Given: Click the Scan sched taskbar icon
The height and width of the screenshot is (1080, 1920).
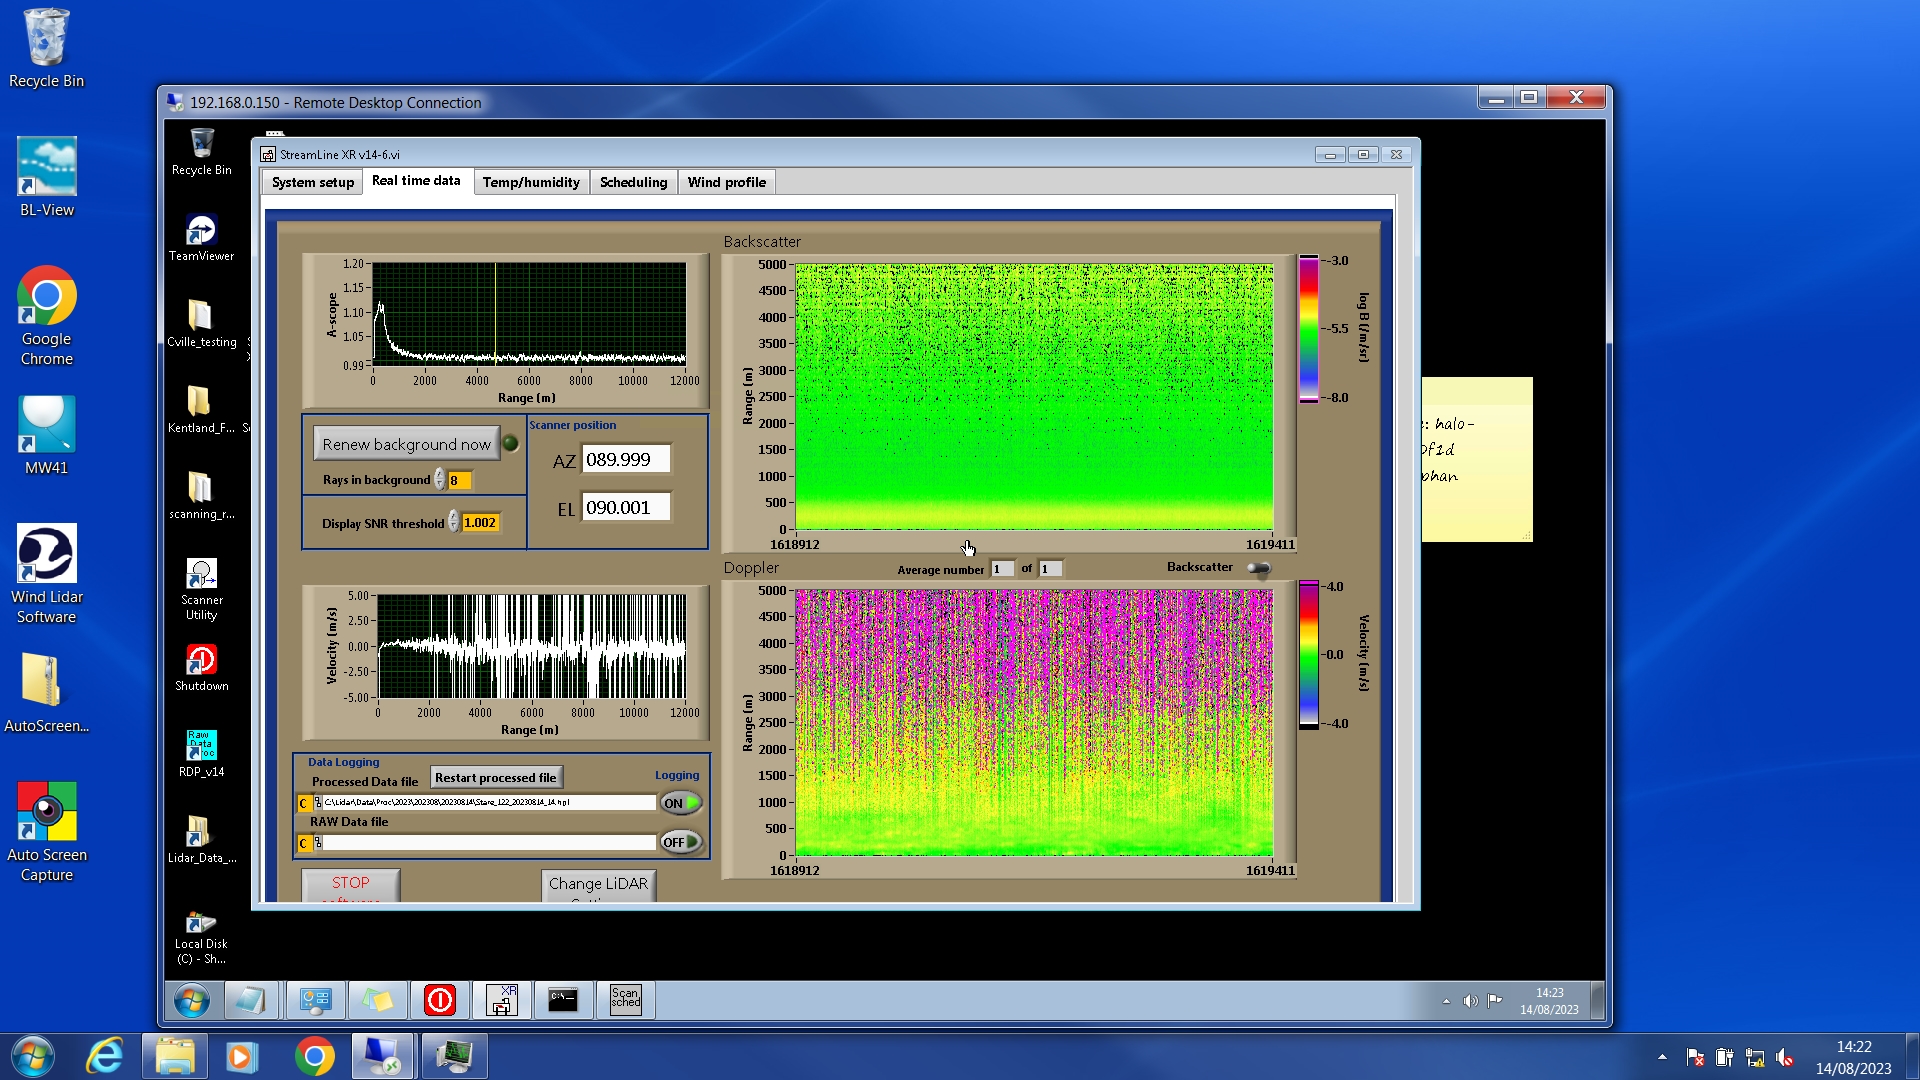Looking at the screenshot, I should click(x=625, y=999).
